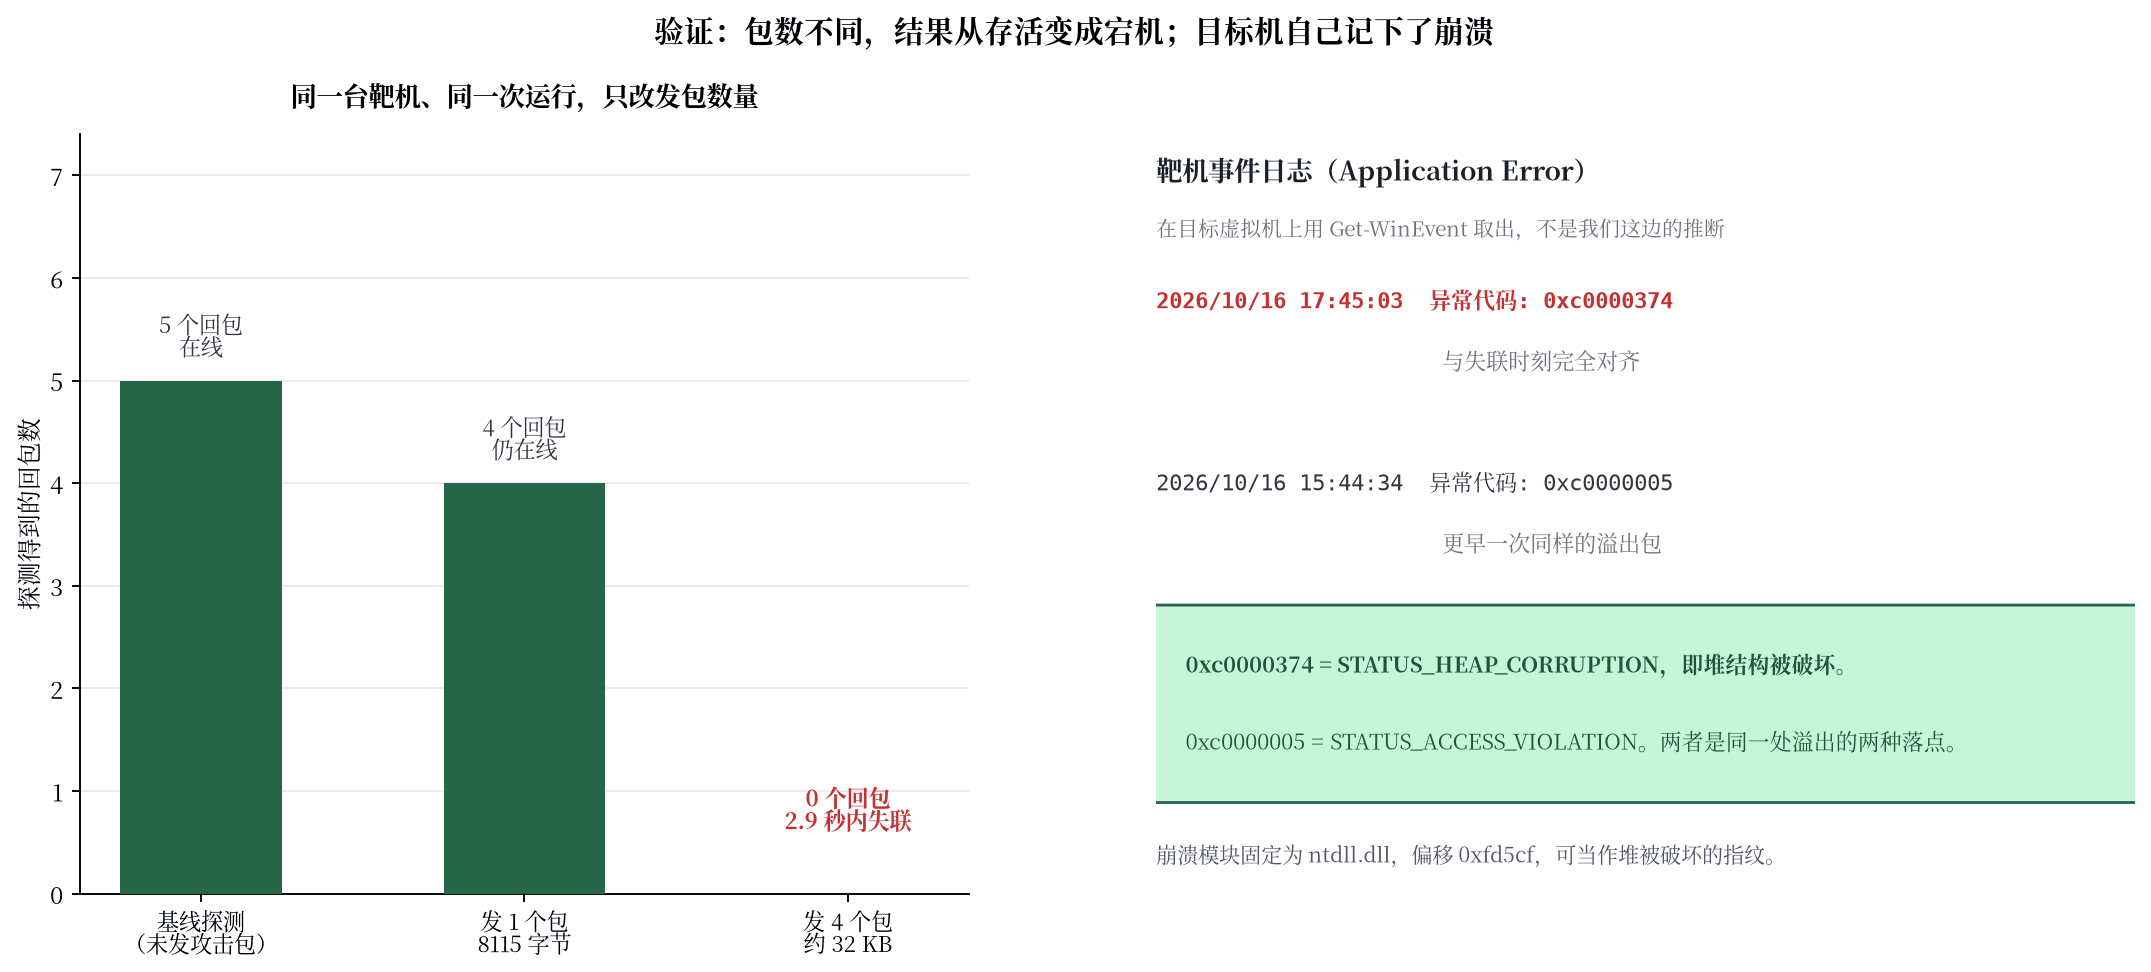The width and height of the screenshot is (2151, 972).
Task: Click the y-axis tick value 7
Action: (57, 177)
